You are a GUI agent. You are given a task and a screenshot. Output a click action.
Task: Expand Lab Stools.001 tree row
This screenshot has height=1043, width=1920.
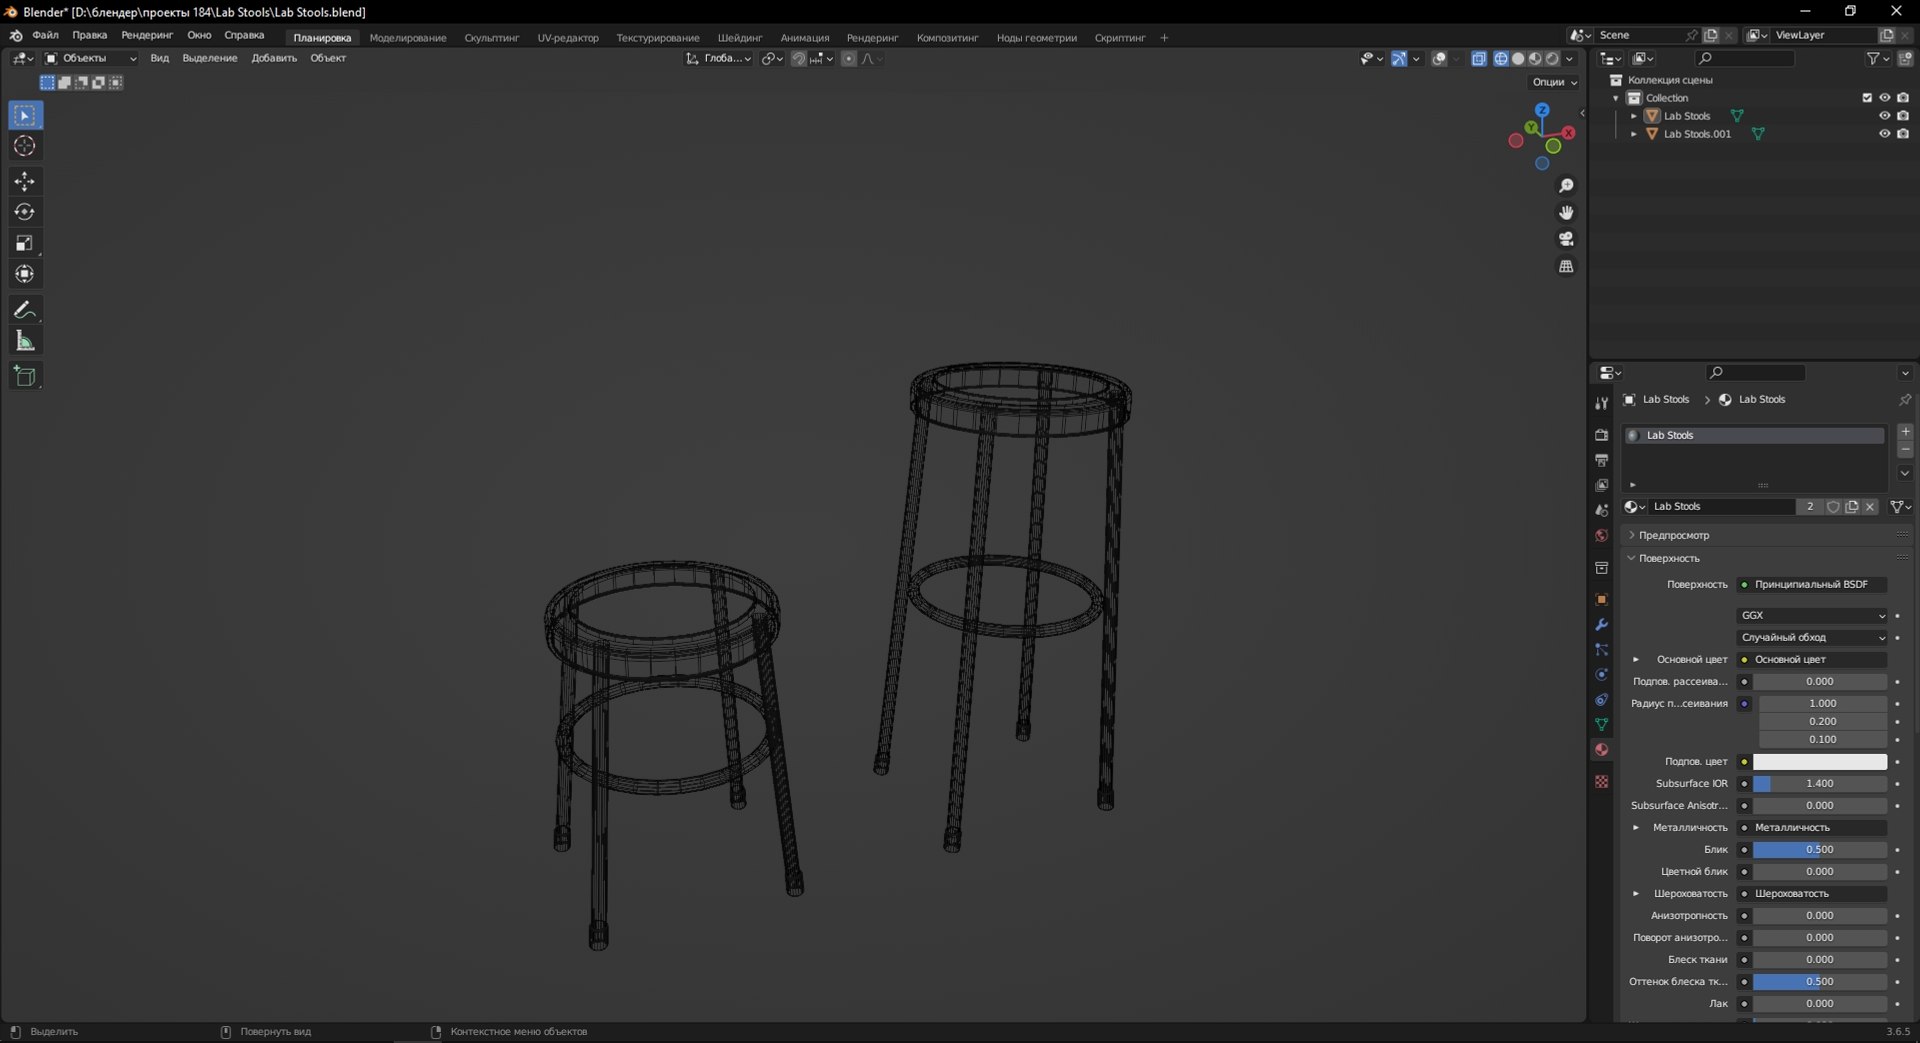coord(1634,134)
